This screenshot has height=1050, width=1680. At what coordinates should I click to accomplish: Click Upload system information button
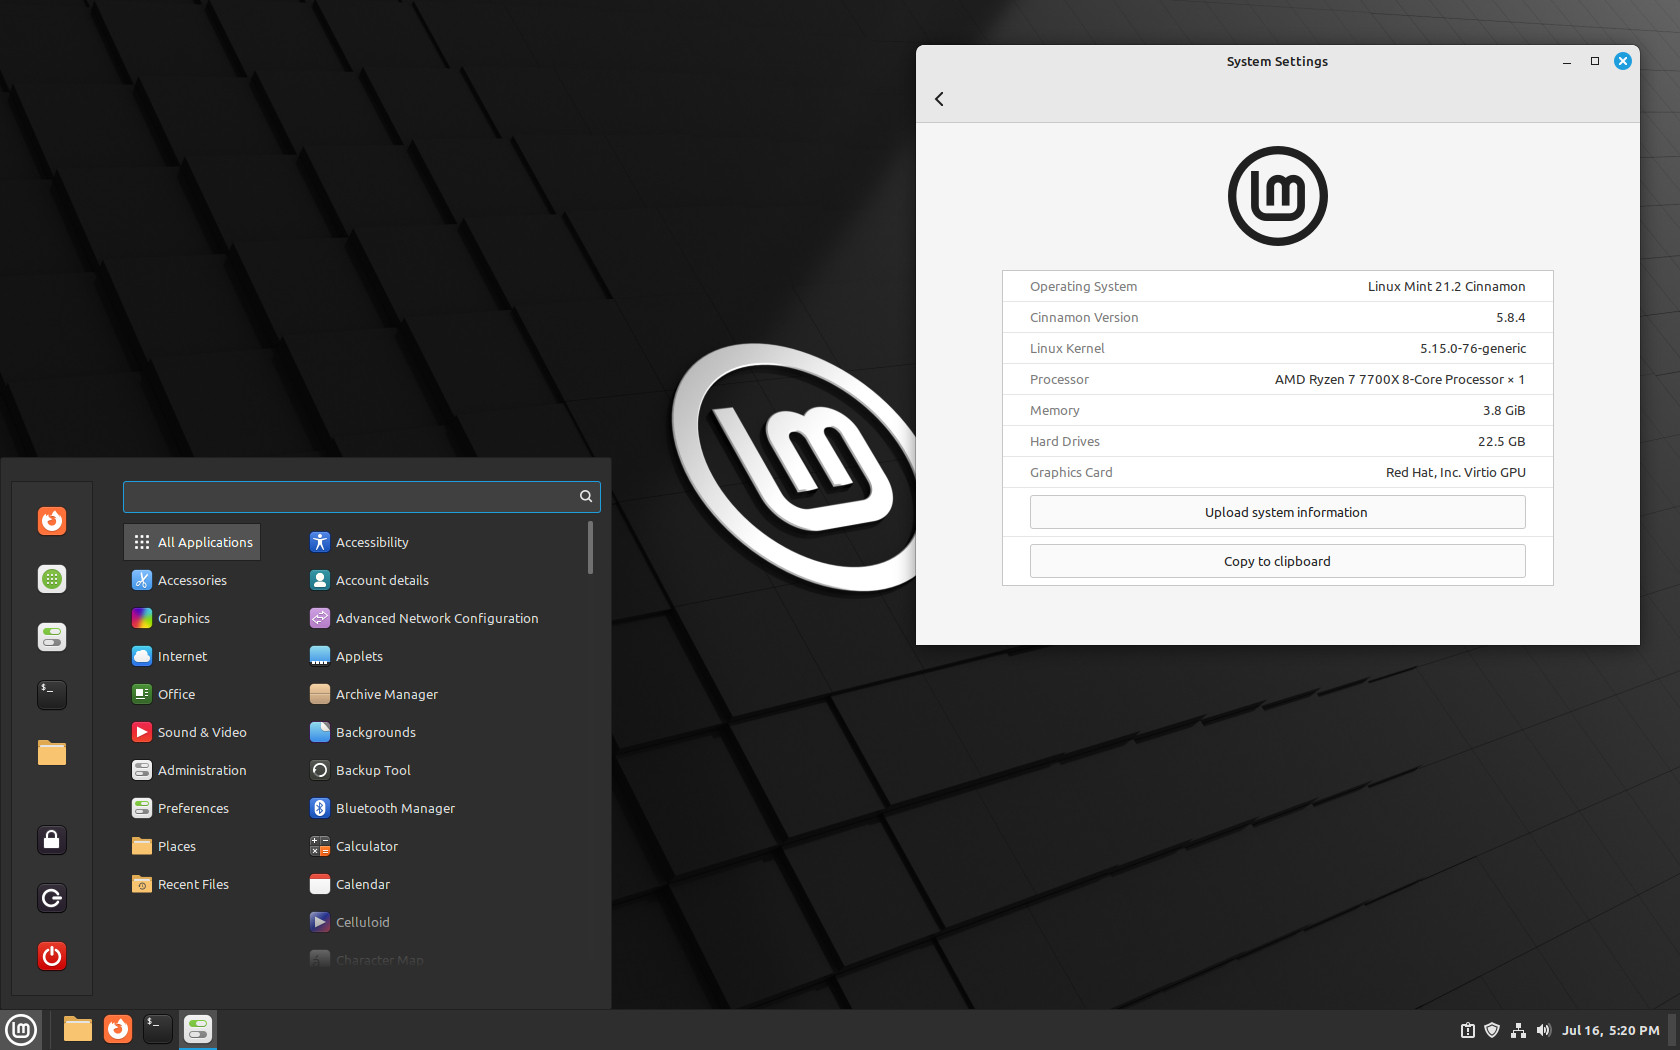click(1277, 512)
